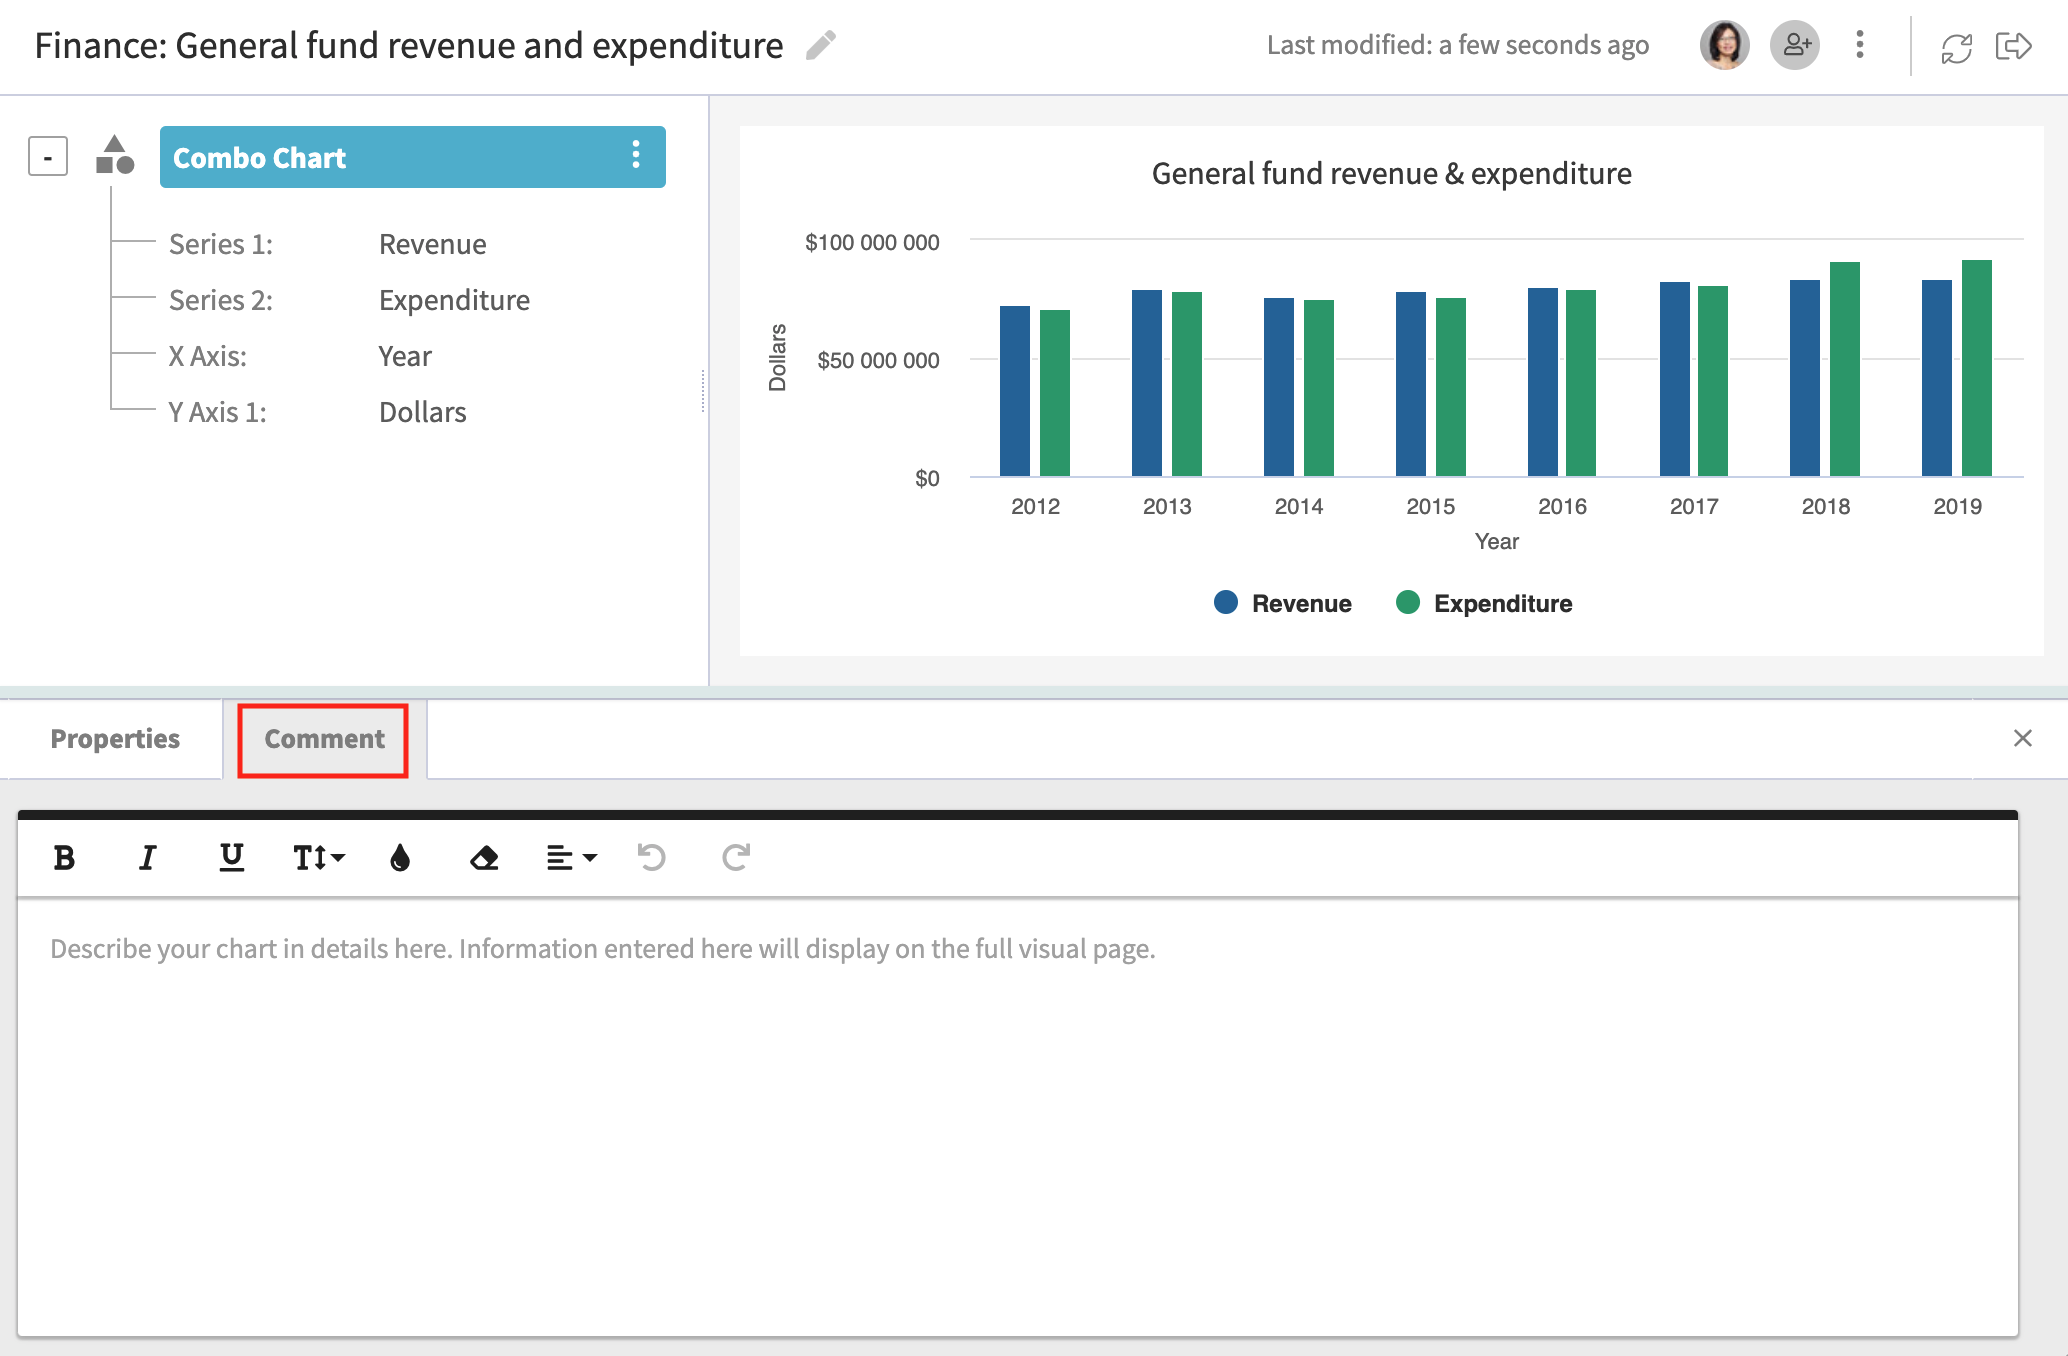2068x1356 pixels.
Task: Apply italic formatting
Action: 146,857
